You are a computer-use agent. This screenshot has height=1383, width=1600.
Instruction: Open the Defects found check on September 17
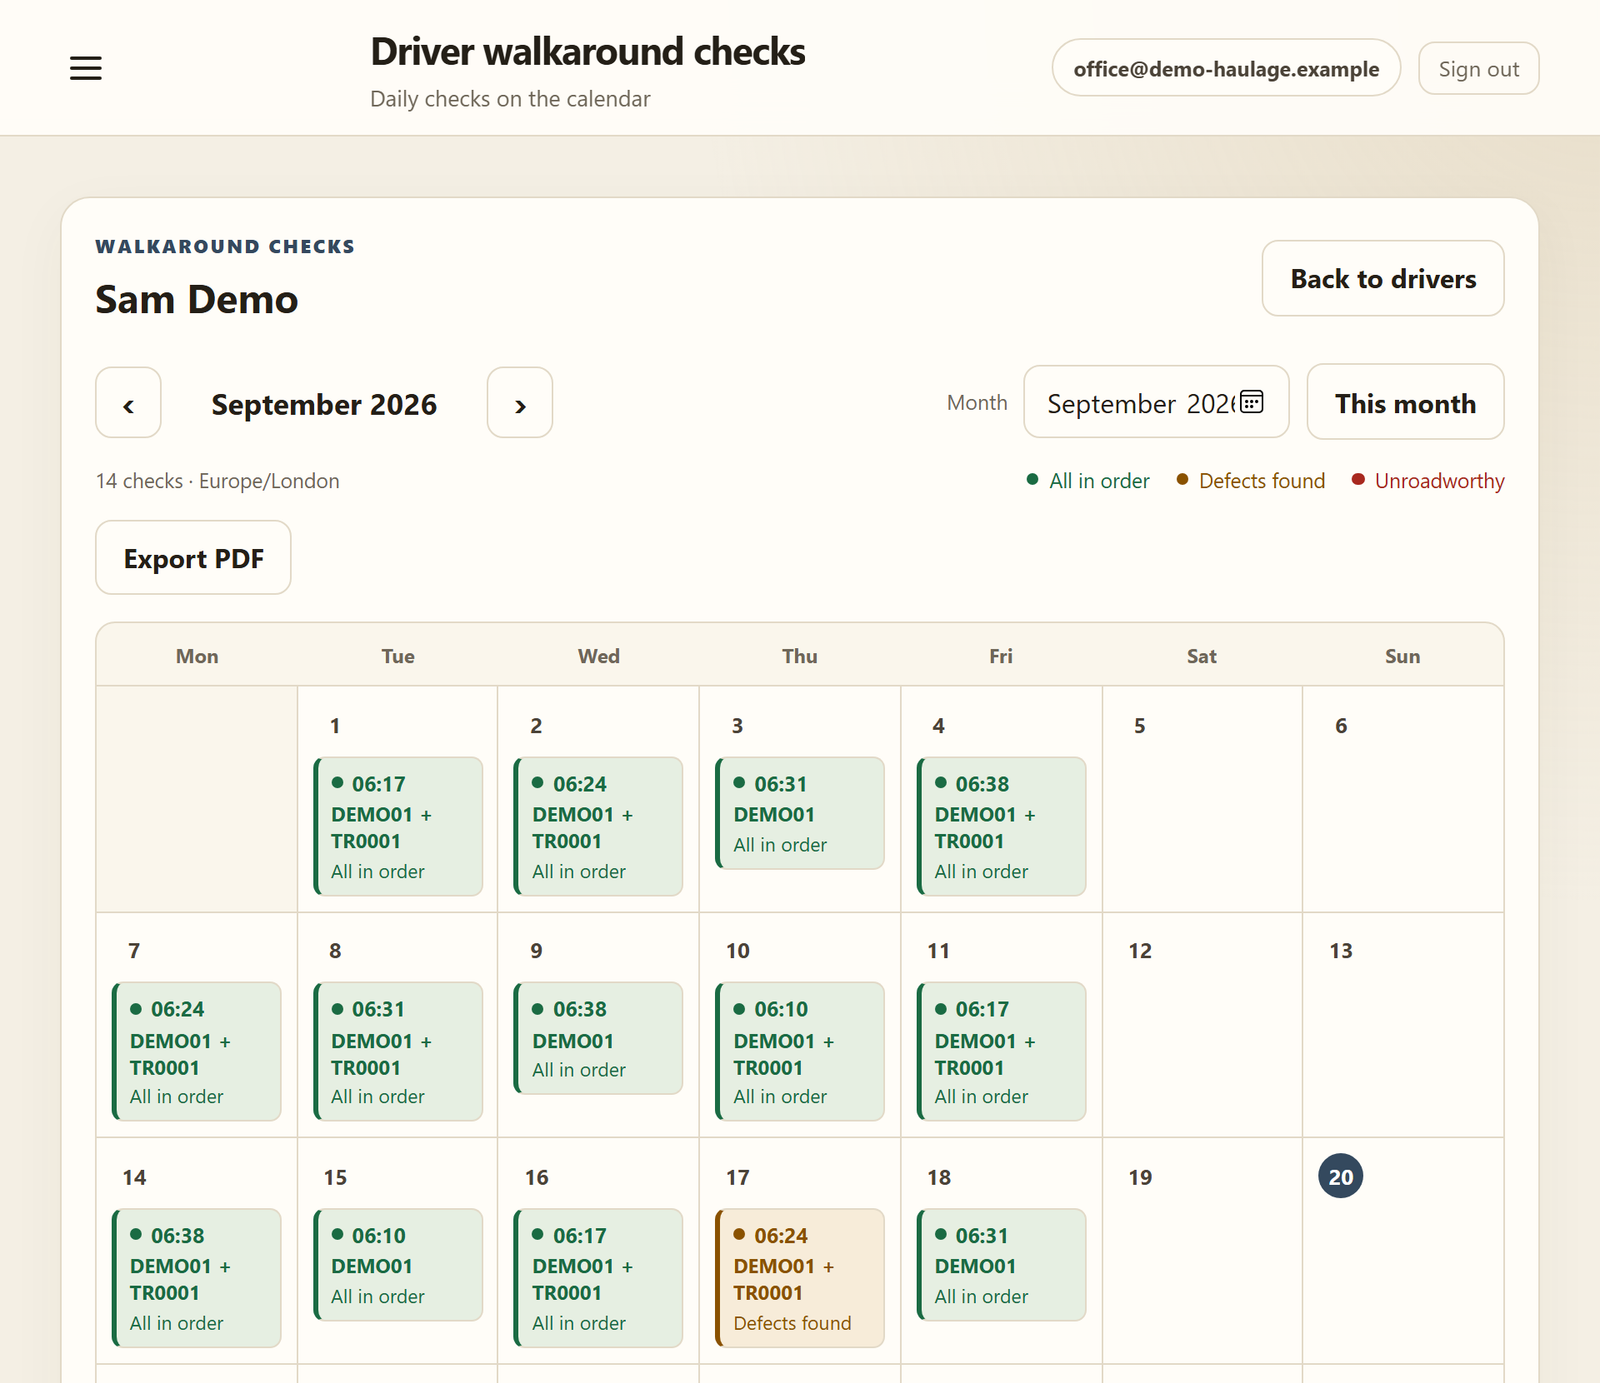click(800, 1278)
